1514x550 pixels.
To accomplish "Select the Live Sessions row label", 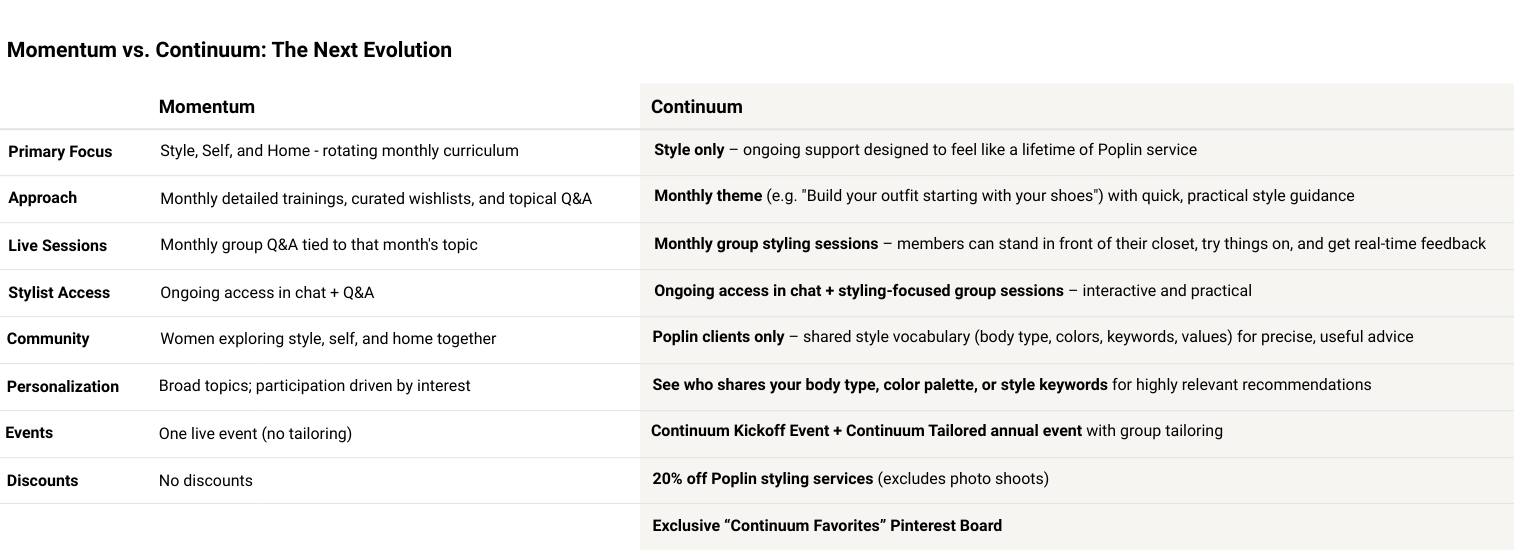I will pyautogui.click(x=57, y=246).
